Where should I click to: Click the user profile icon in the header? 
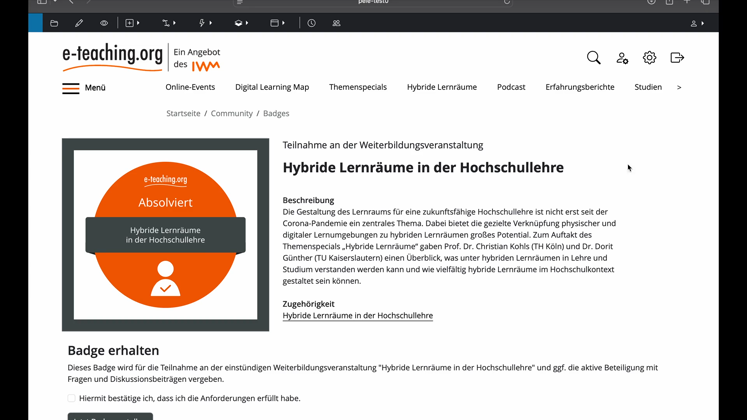(622, 58)
